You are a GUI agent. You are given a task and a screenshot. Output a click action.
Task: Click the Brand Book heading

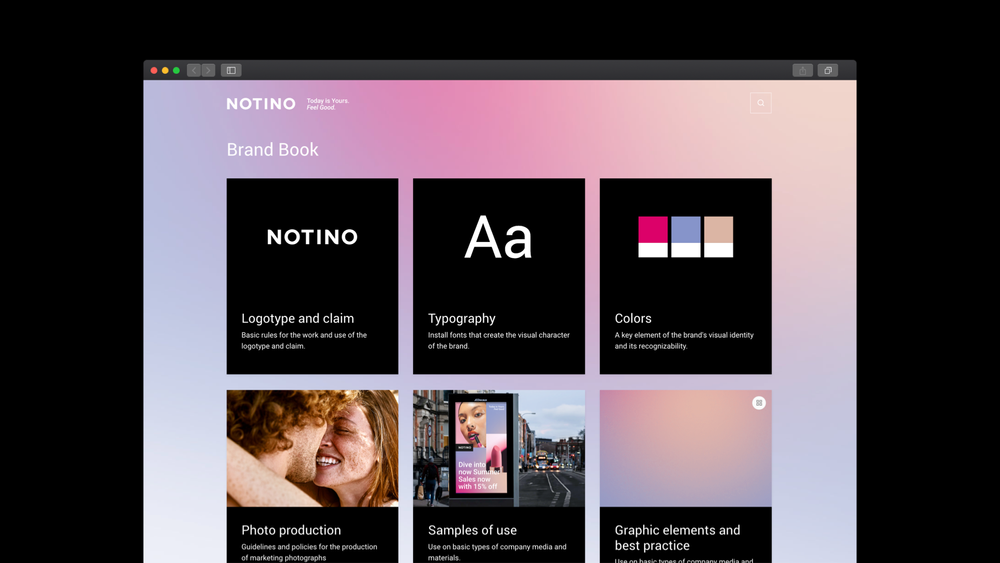click(x=272, y=150)
